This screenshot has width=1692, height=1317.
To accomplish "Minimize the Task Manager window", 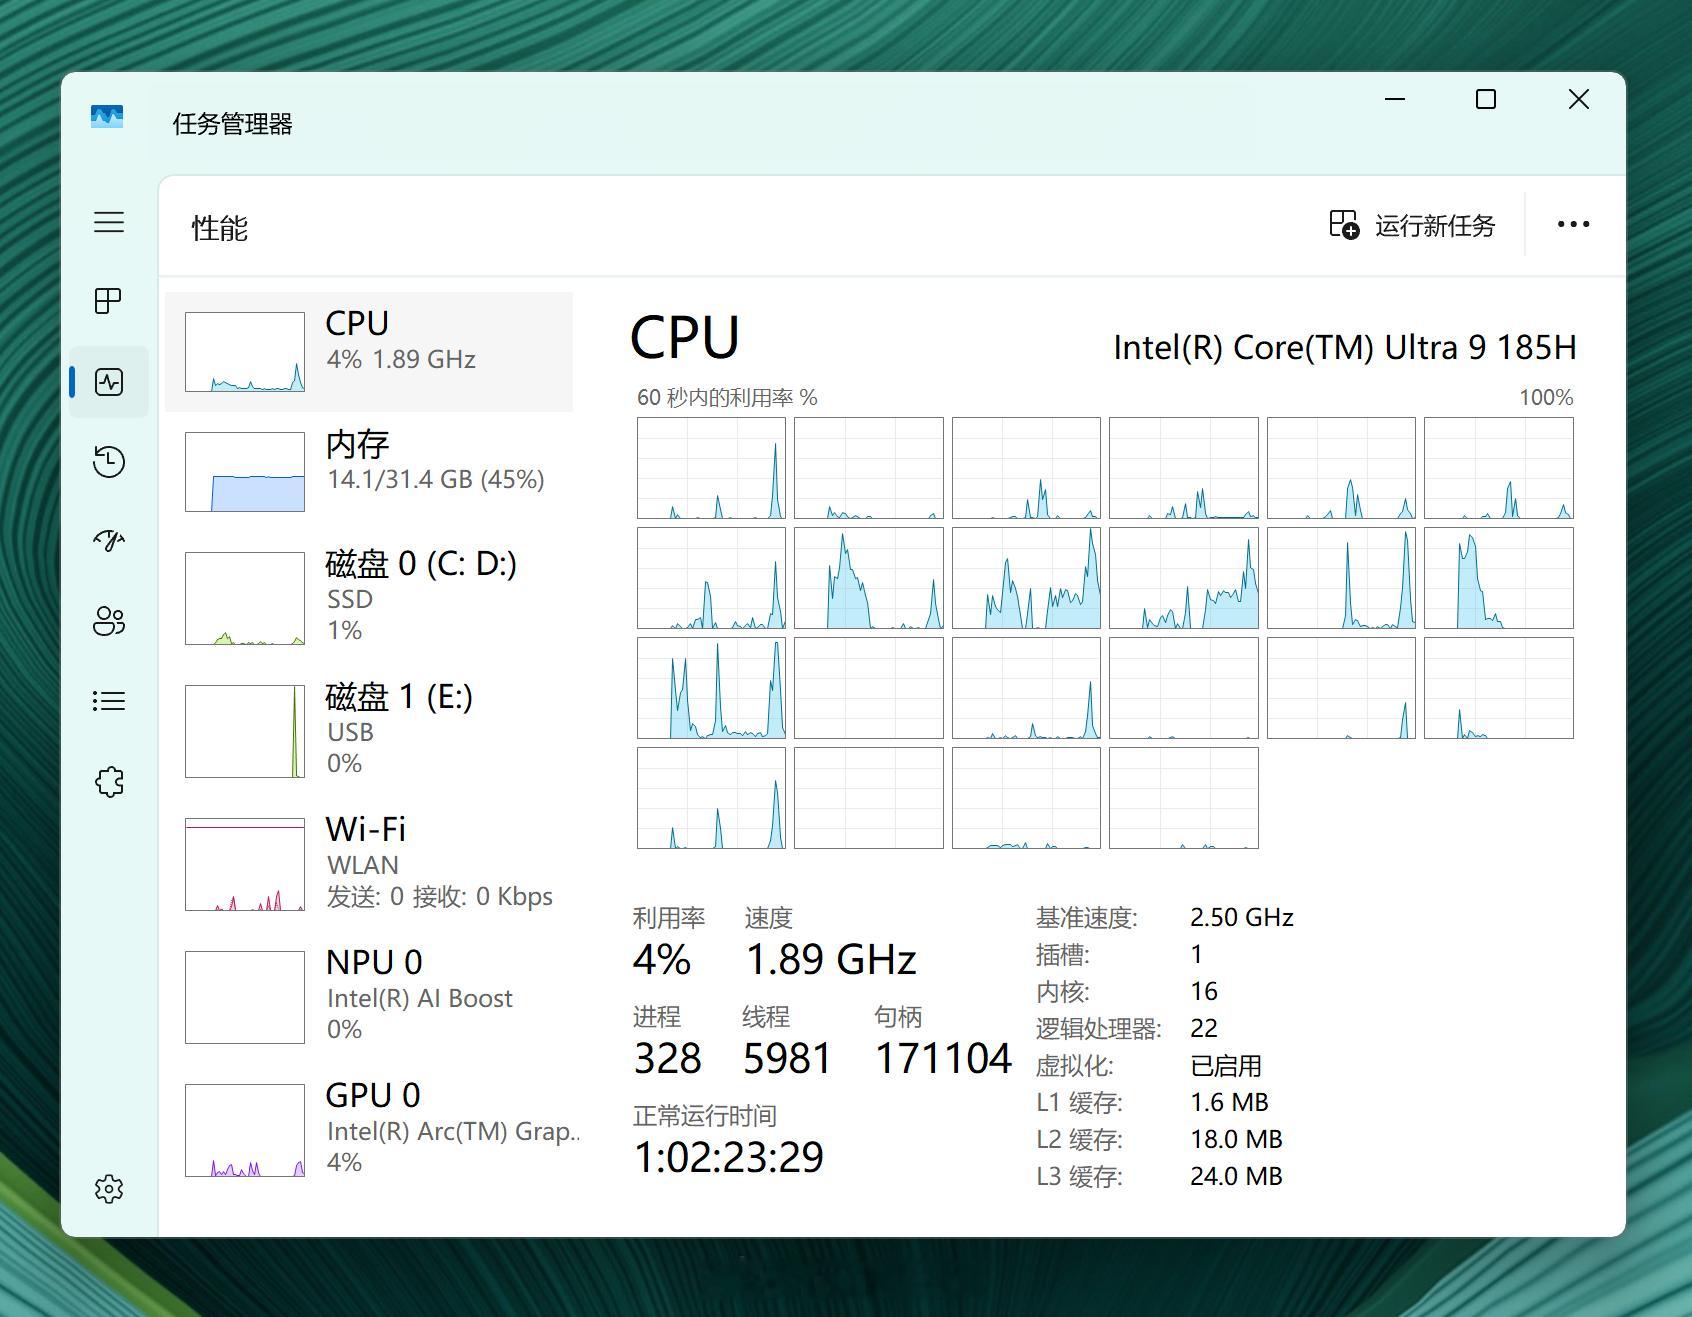I will click(1395, 99).
